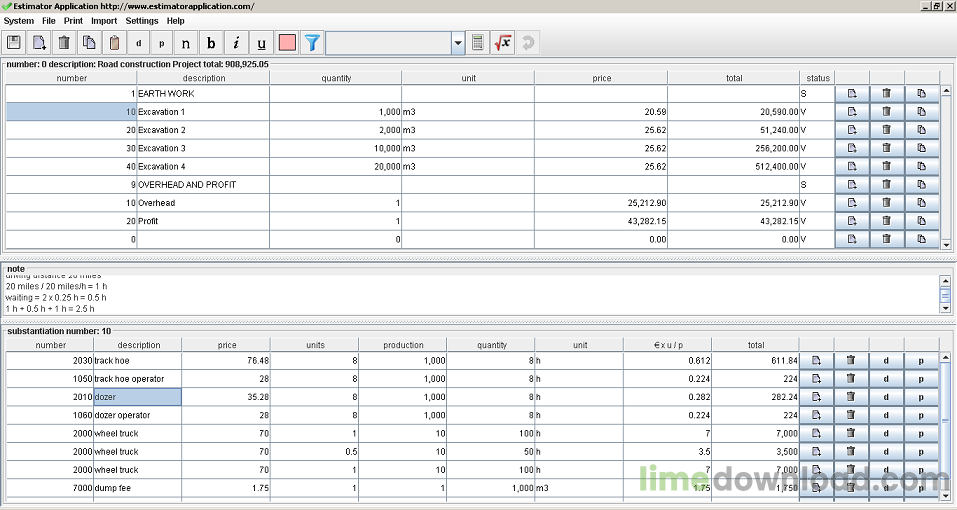Image resolution: width=957 pixels, height=510 pixels.
Task: Click the note panel scrollbar down arrow
Action: (x=945, y=309)
